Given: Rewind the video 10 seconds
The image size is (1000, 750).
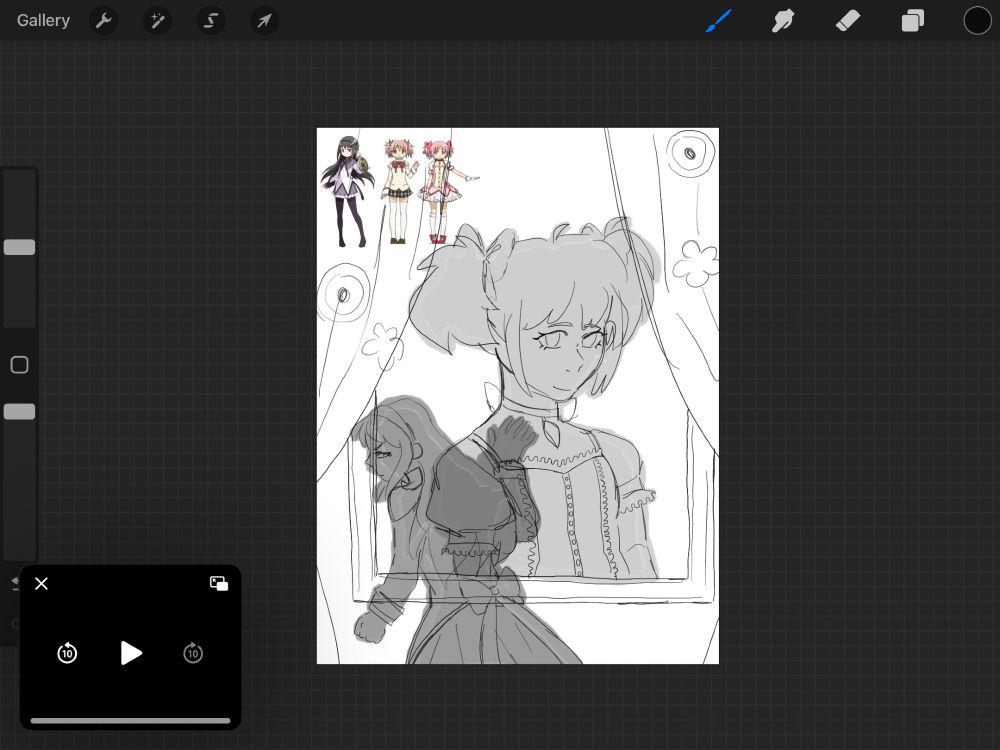Looking at the screenshot, I should click(x=67, y=653).
